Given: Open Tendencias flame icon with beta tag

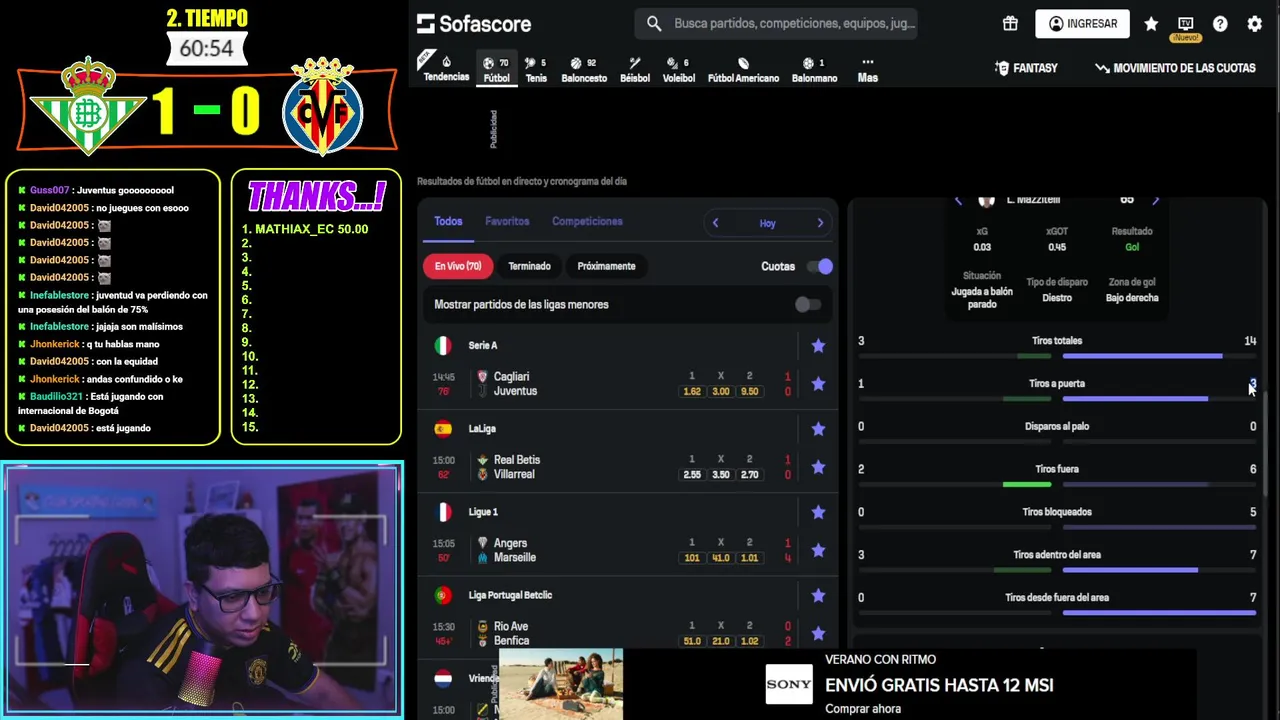Looking at the screenshot, I should tap(446, 62).
